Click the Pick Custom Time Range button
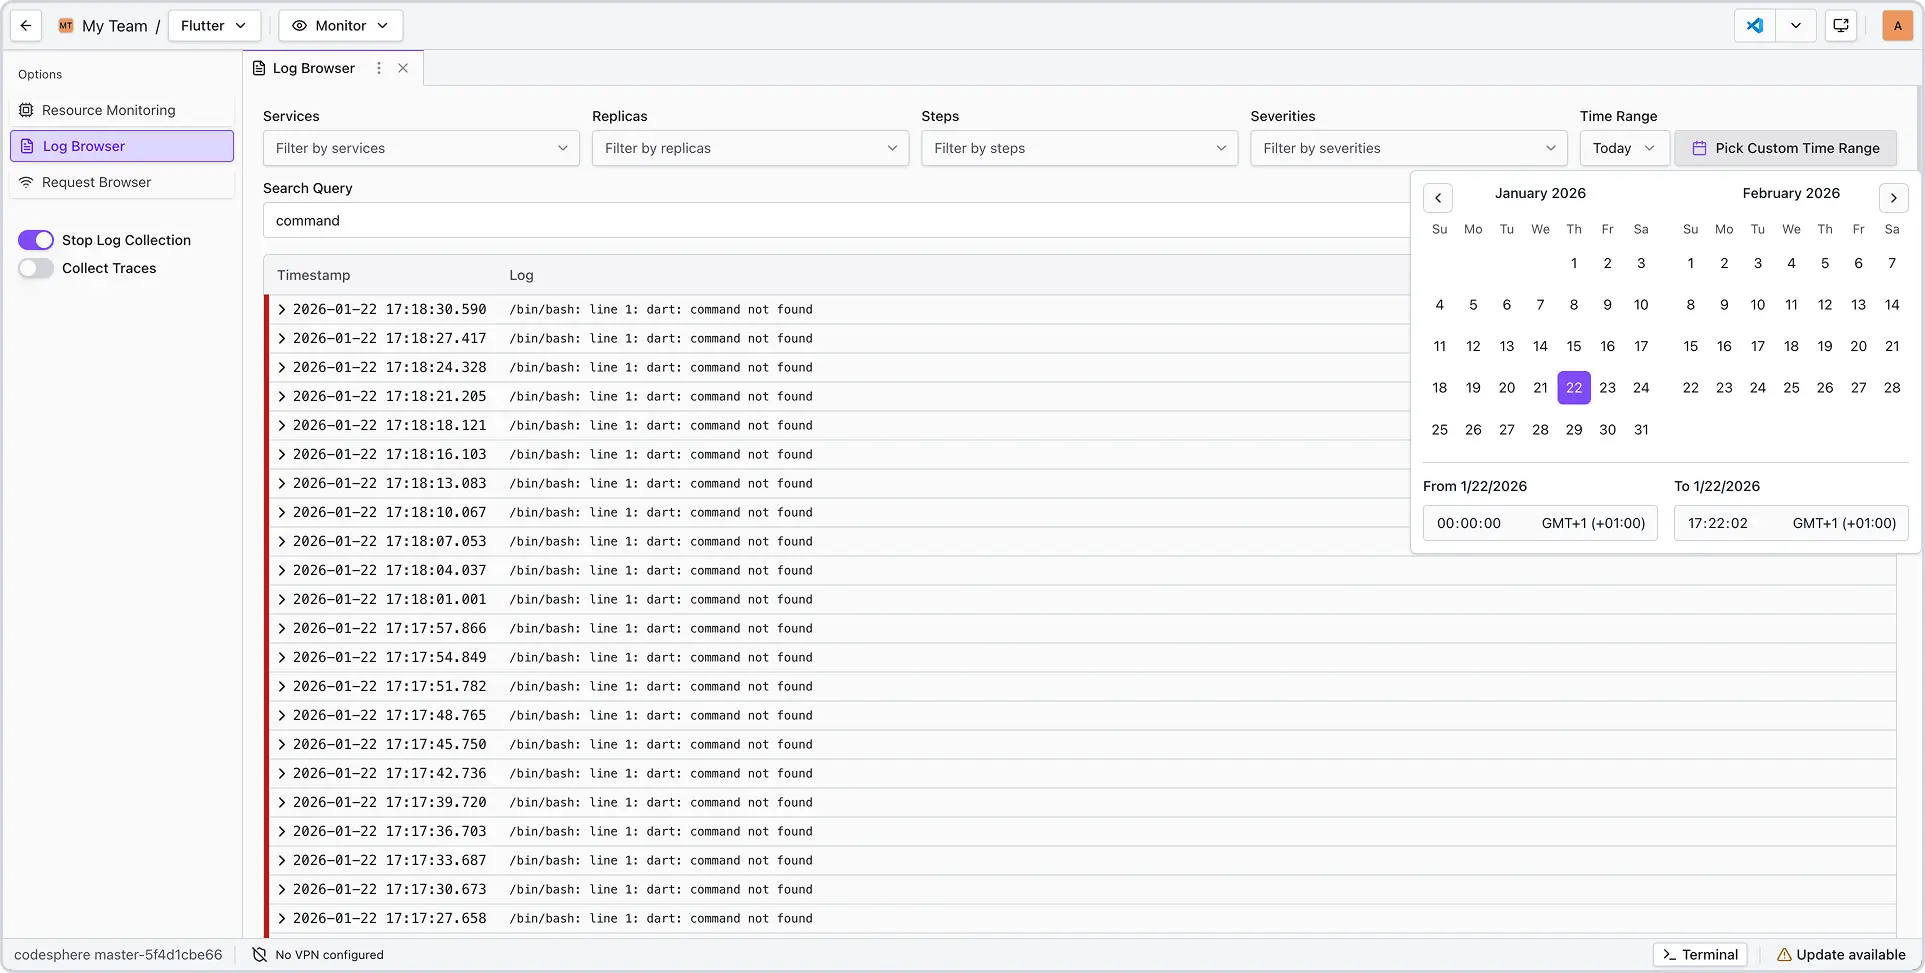This screenshot has width=1925, height=973. [1786, 148]
